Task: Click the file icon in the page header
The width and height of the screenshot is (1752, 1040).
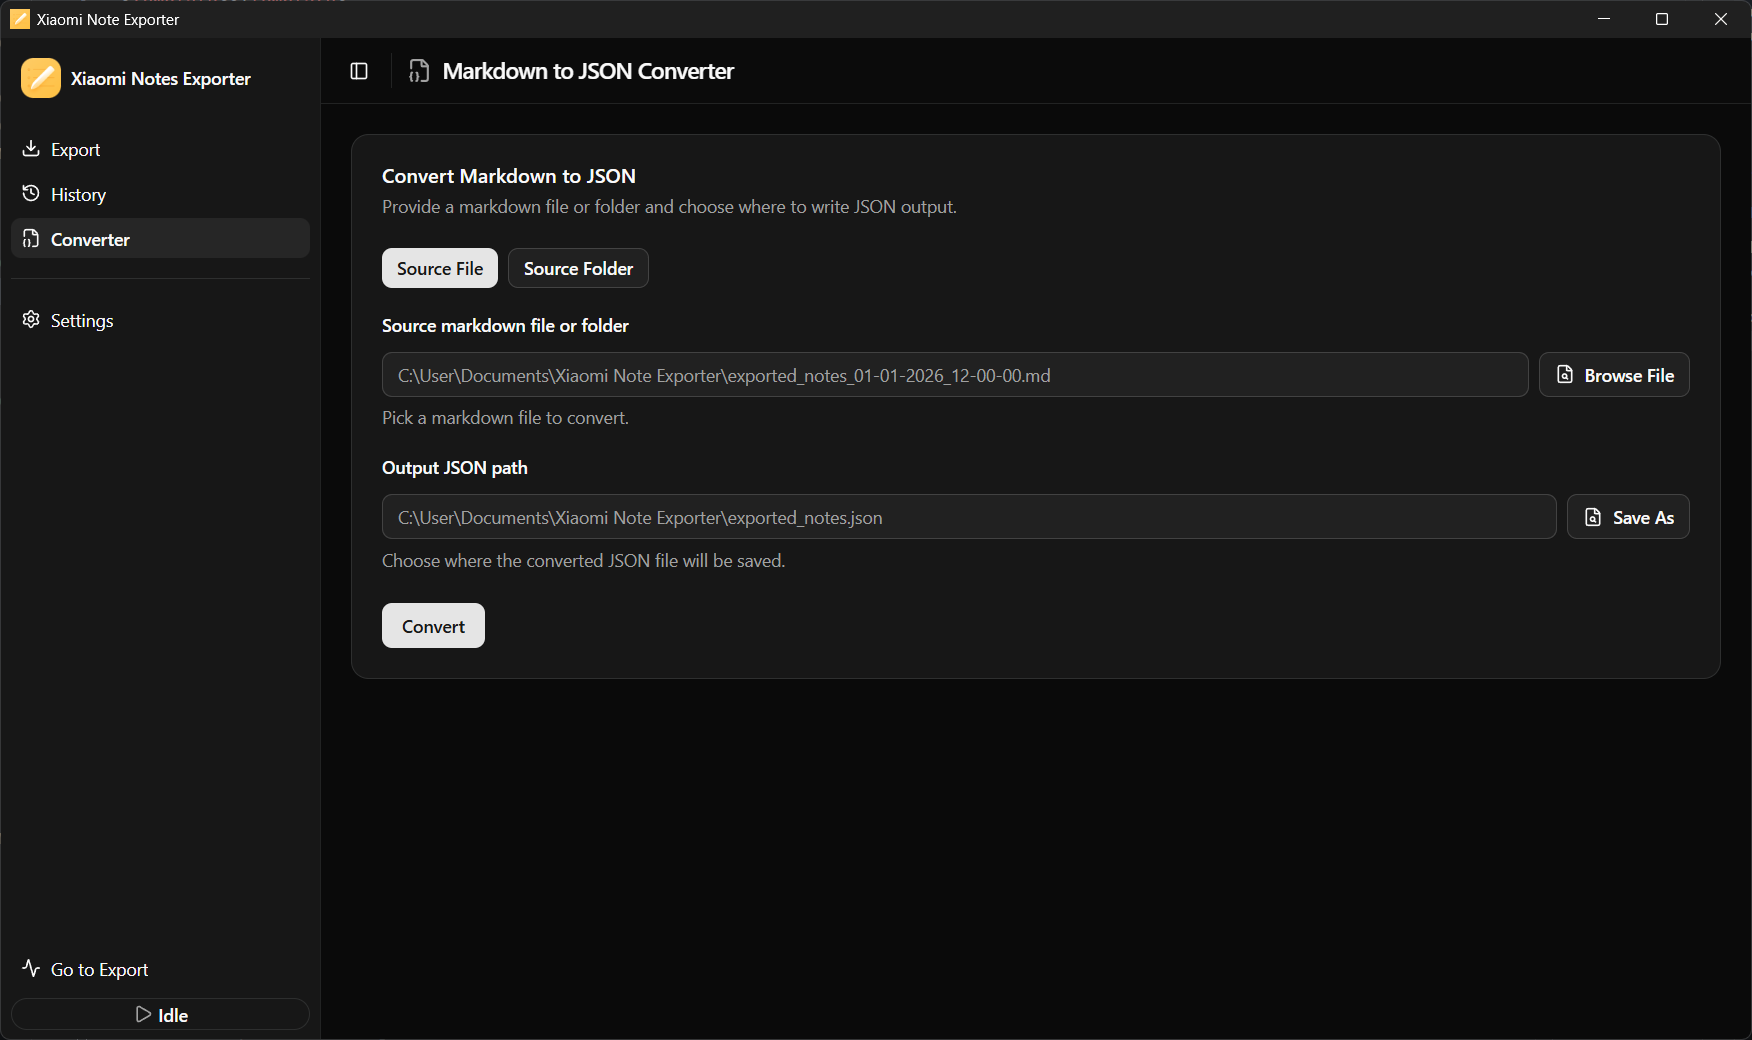Action: click(x=419, y=71)
